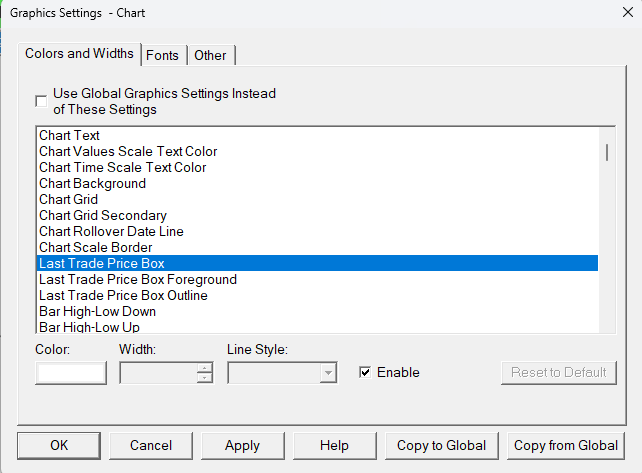
Task: Click Copy from Global button
Action: click(565, 446)
